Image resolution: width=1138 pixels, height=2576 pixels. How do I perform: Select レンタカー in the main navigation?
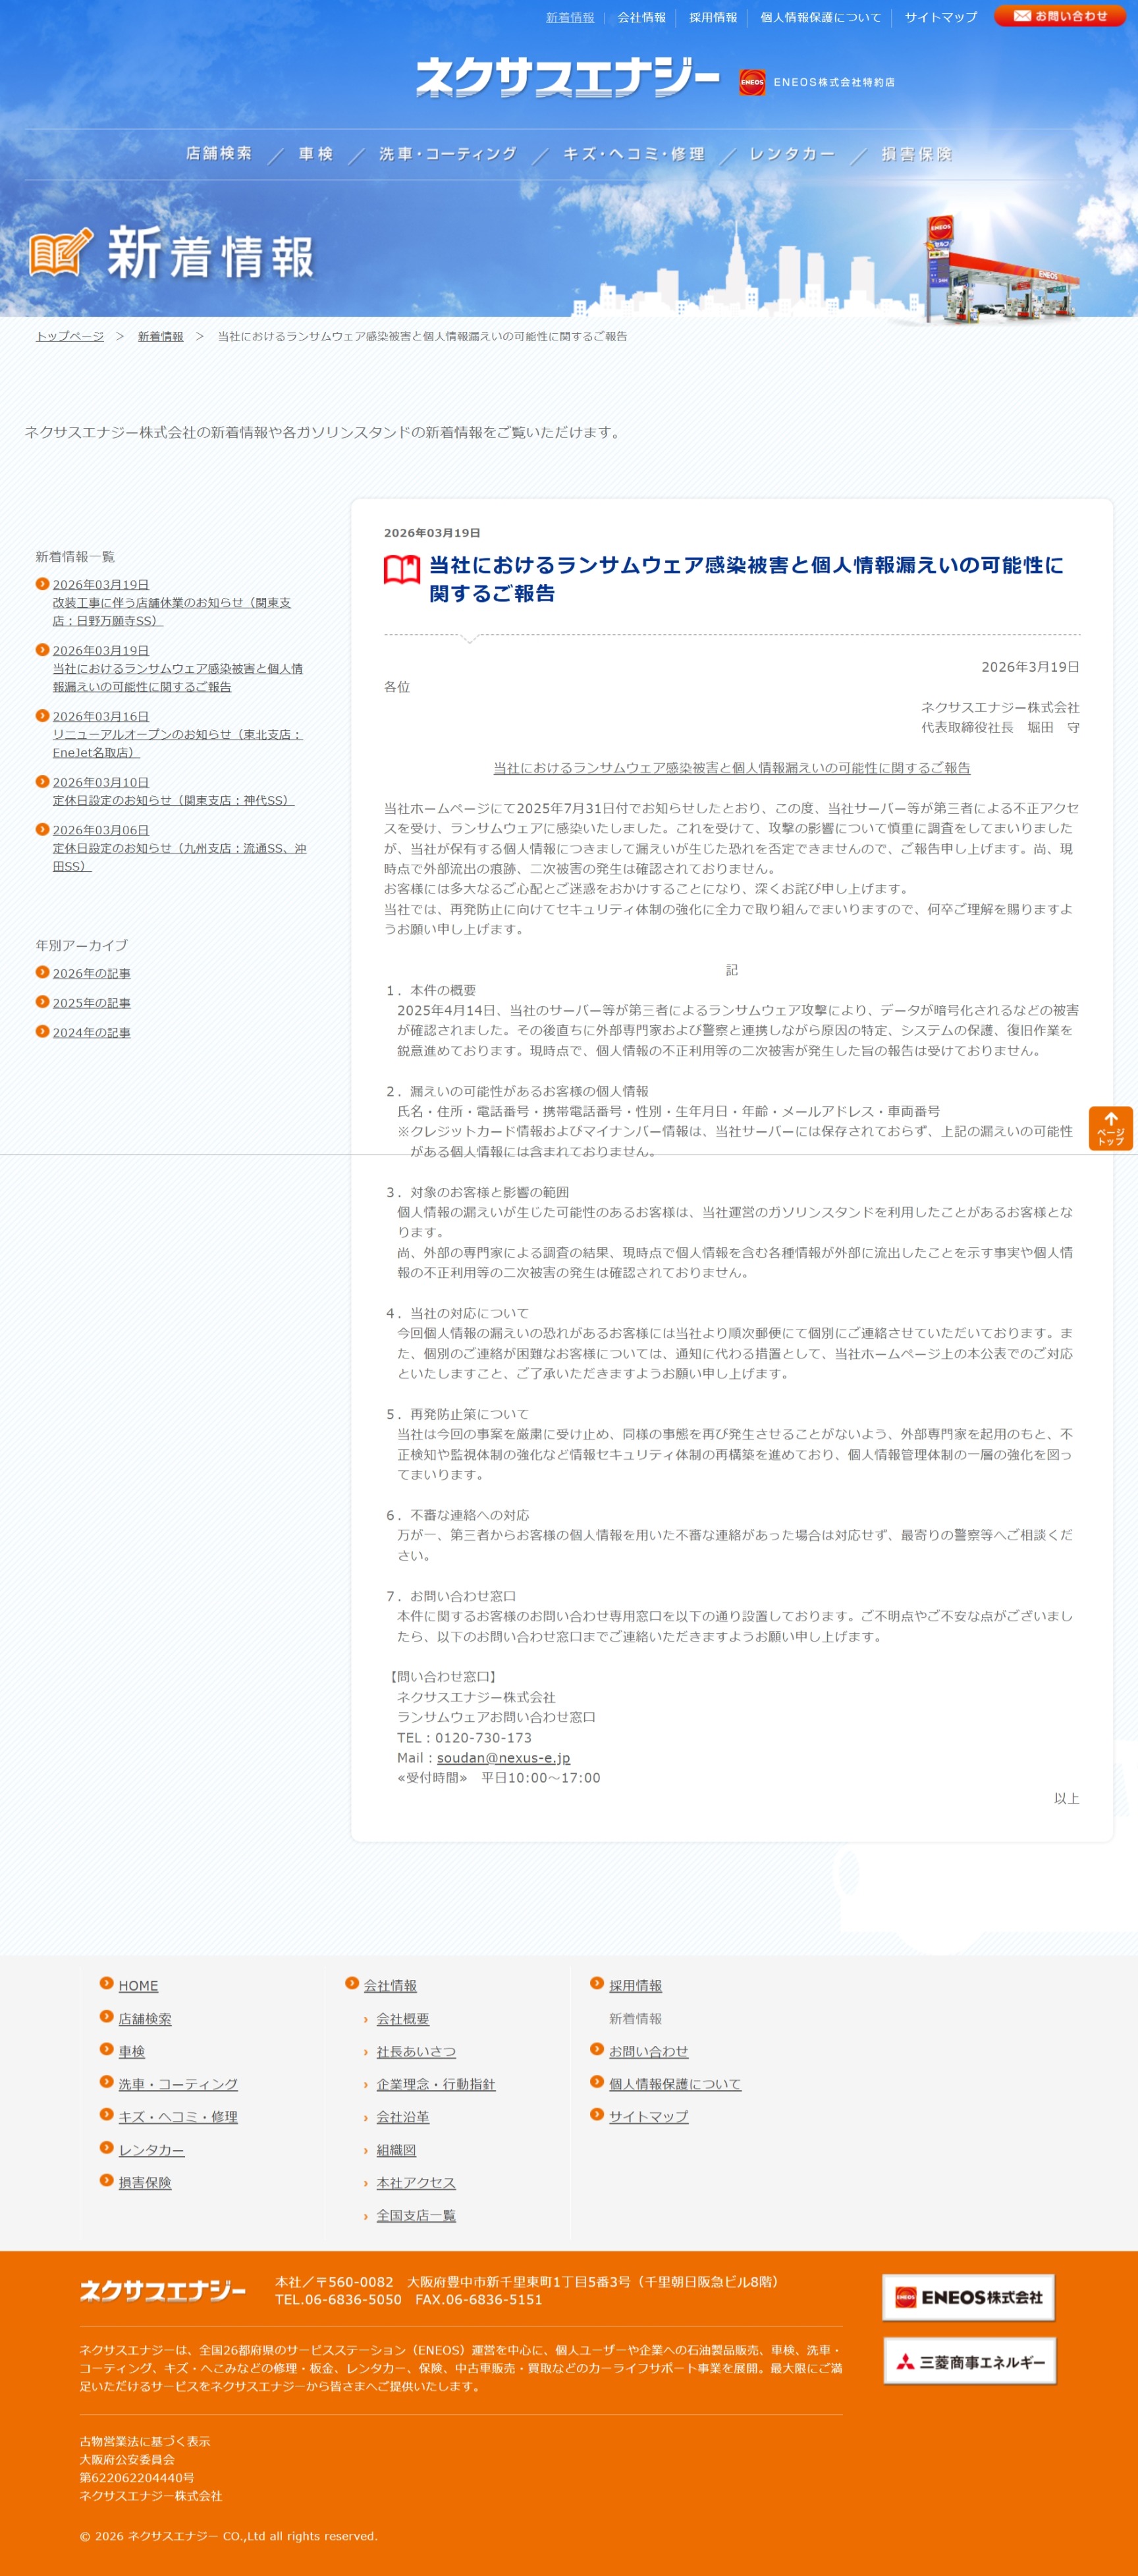(x=792, y=154)
